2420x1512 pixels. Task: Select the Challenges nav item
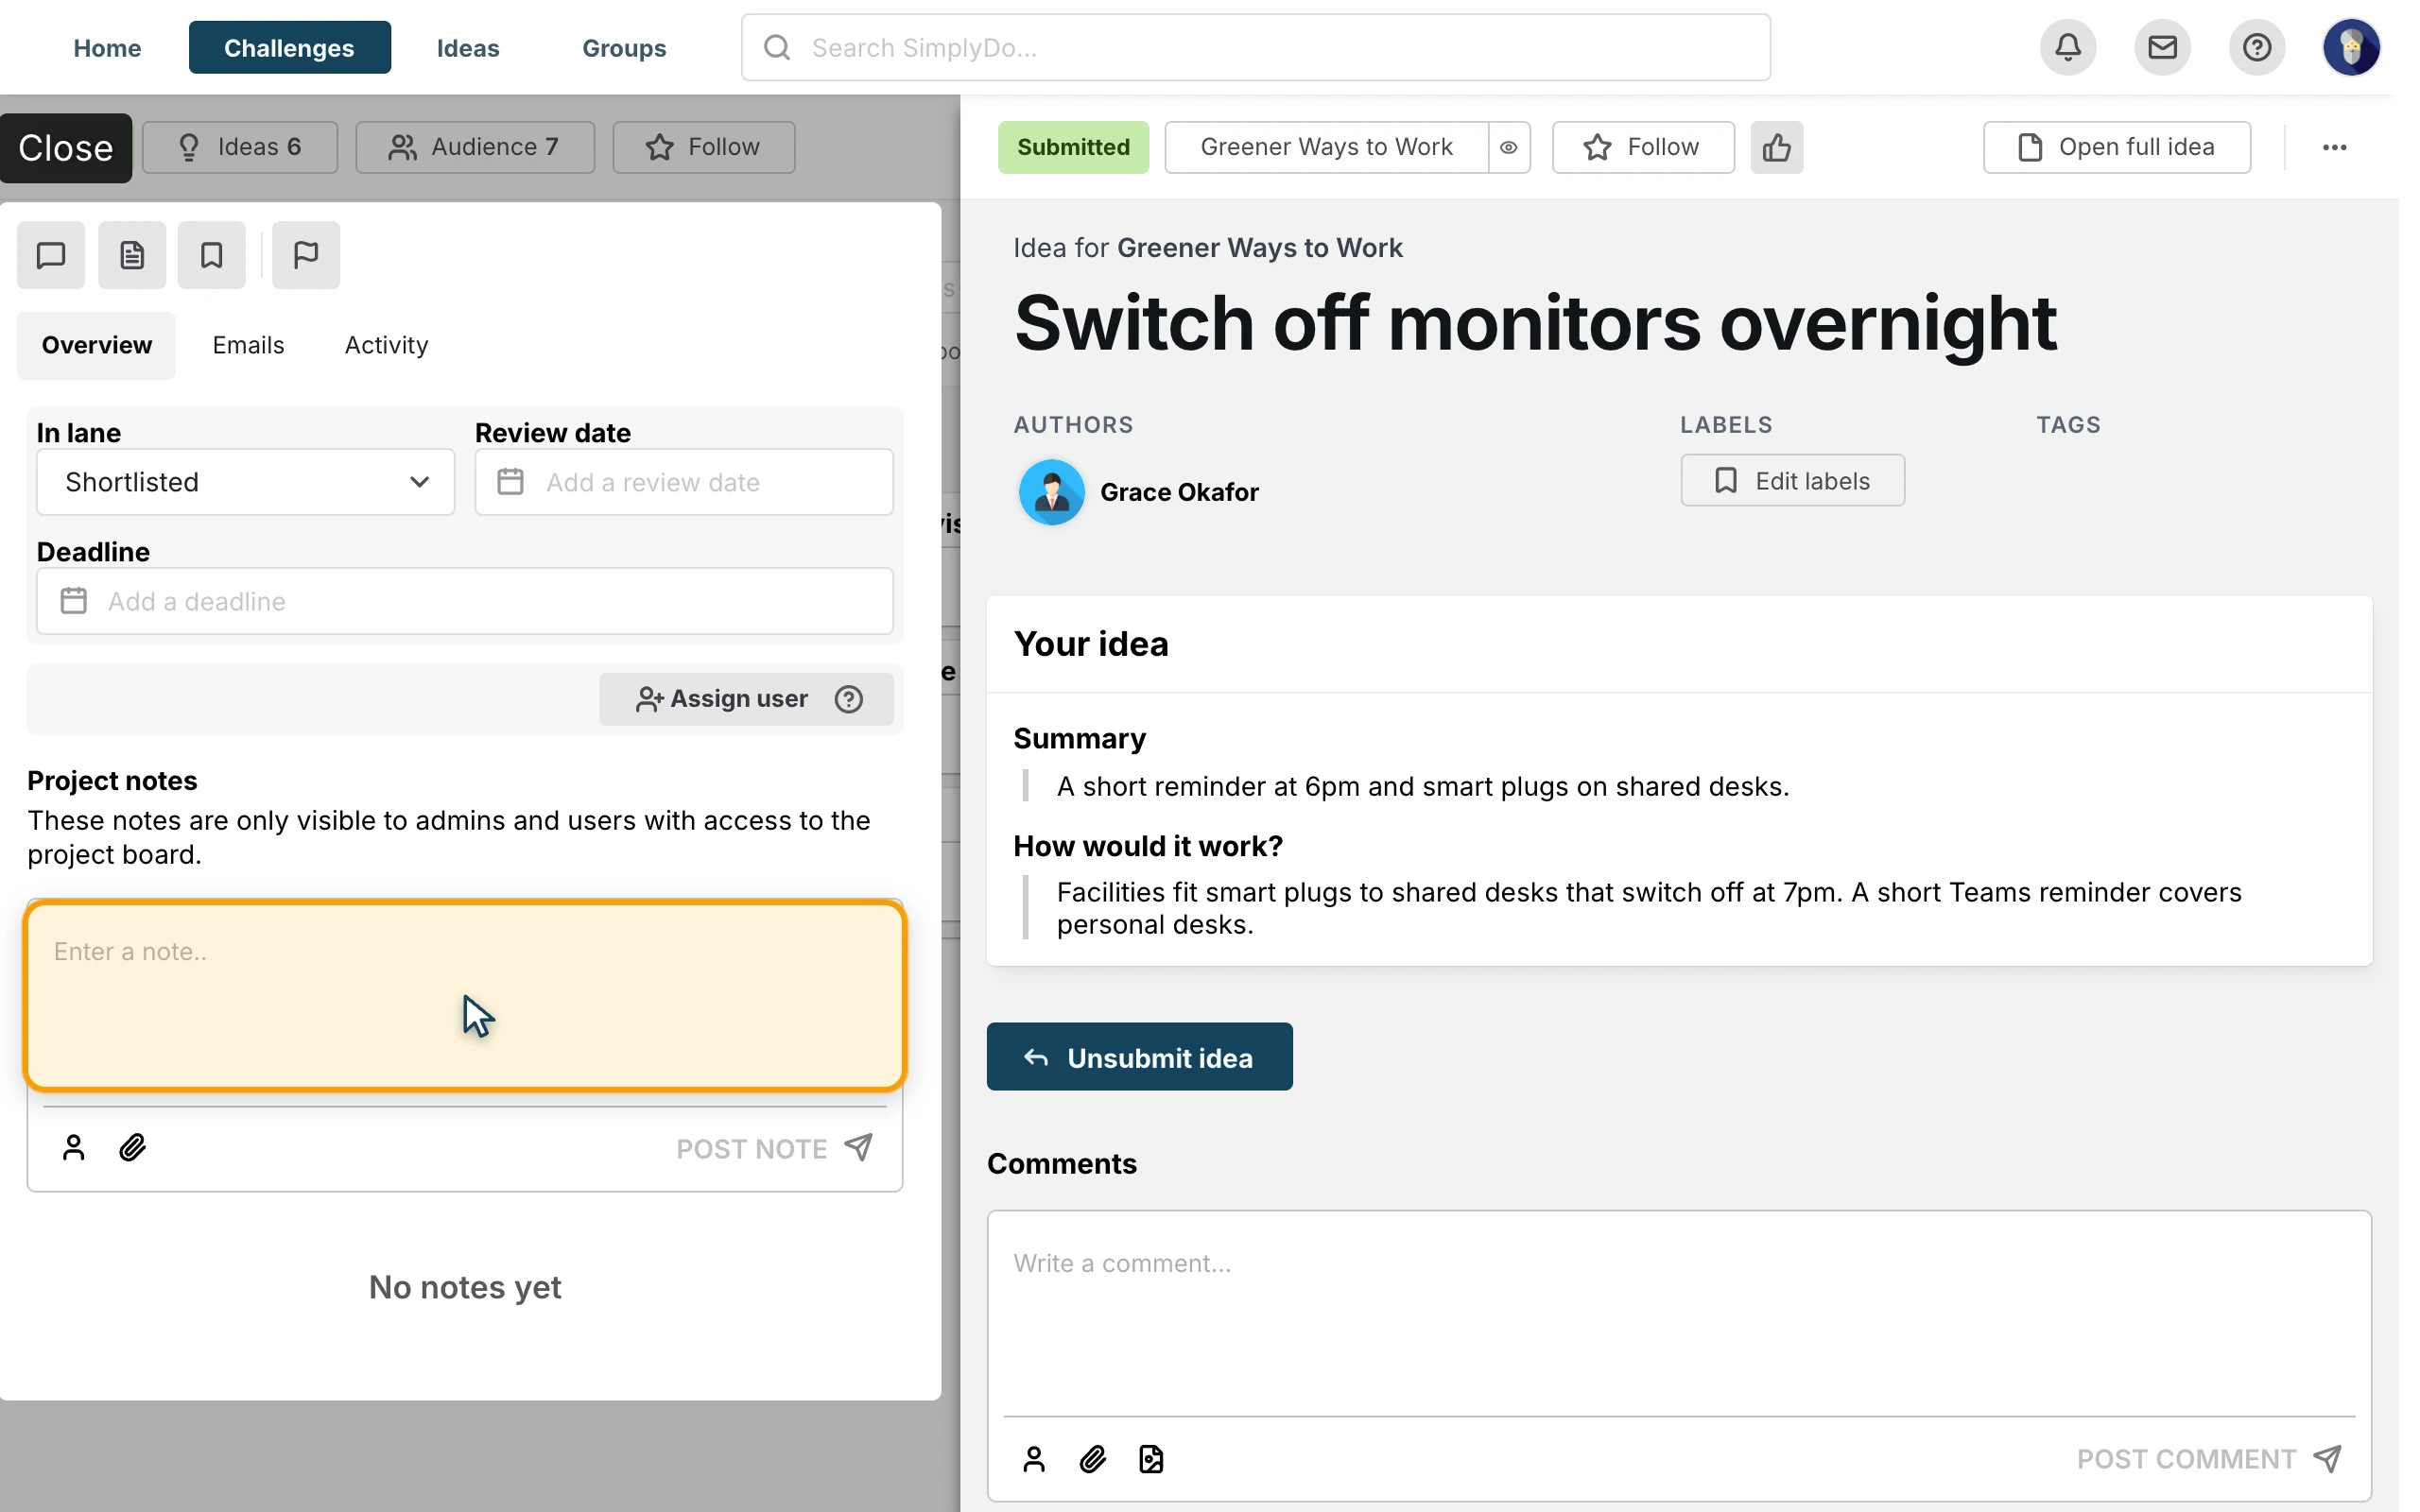coord(289,47)
